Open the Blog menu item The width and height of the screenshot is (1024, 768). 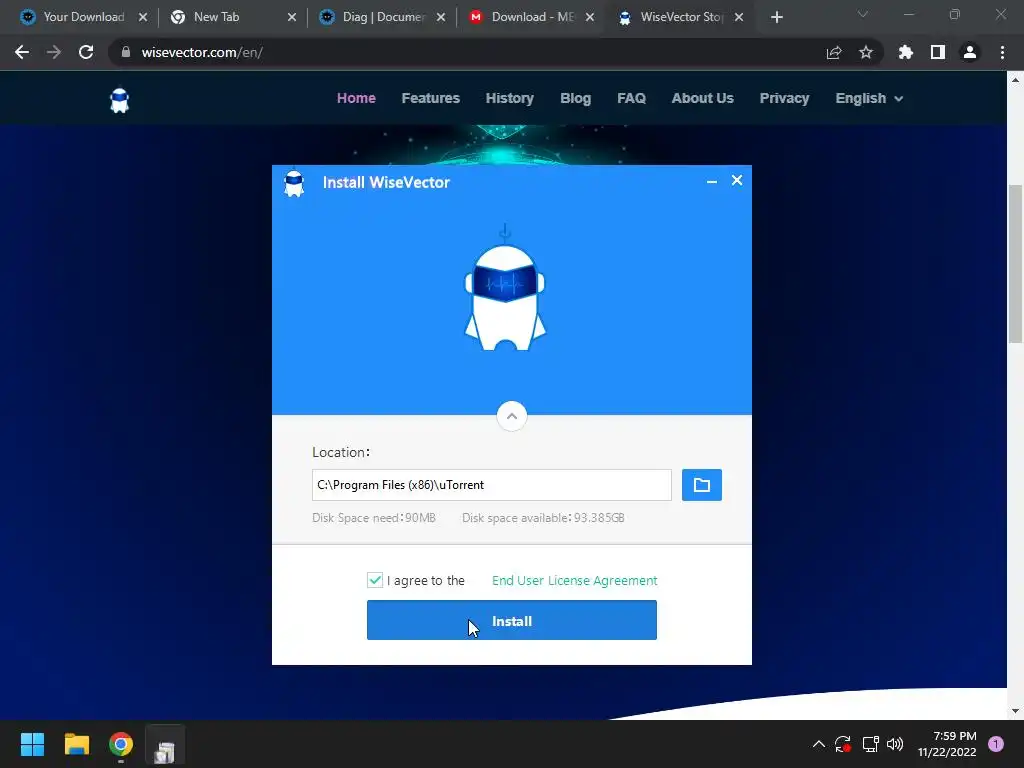tap(575, 98)
